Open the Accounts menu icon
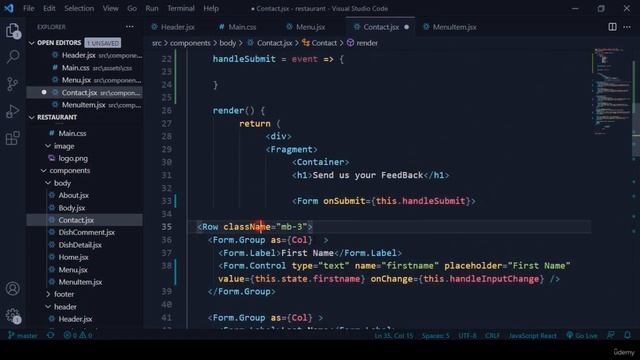 tap(13, 289)
